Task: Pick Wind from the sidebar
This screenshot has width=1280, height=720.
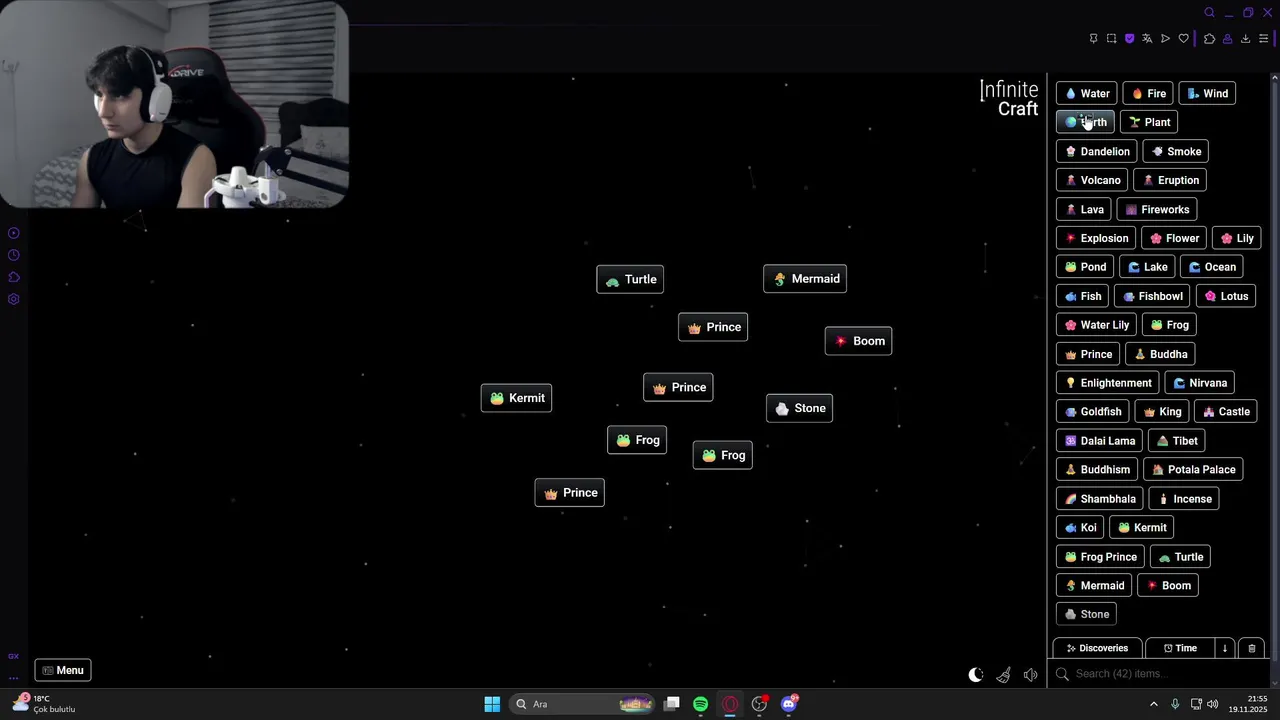Action: click(1207, 93)
